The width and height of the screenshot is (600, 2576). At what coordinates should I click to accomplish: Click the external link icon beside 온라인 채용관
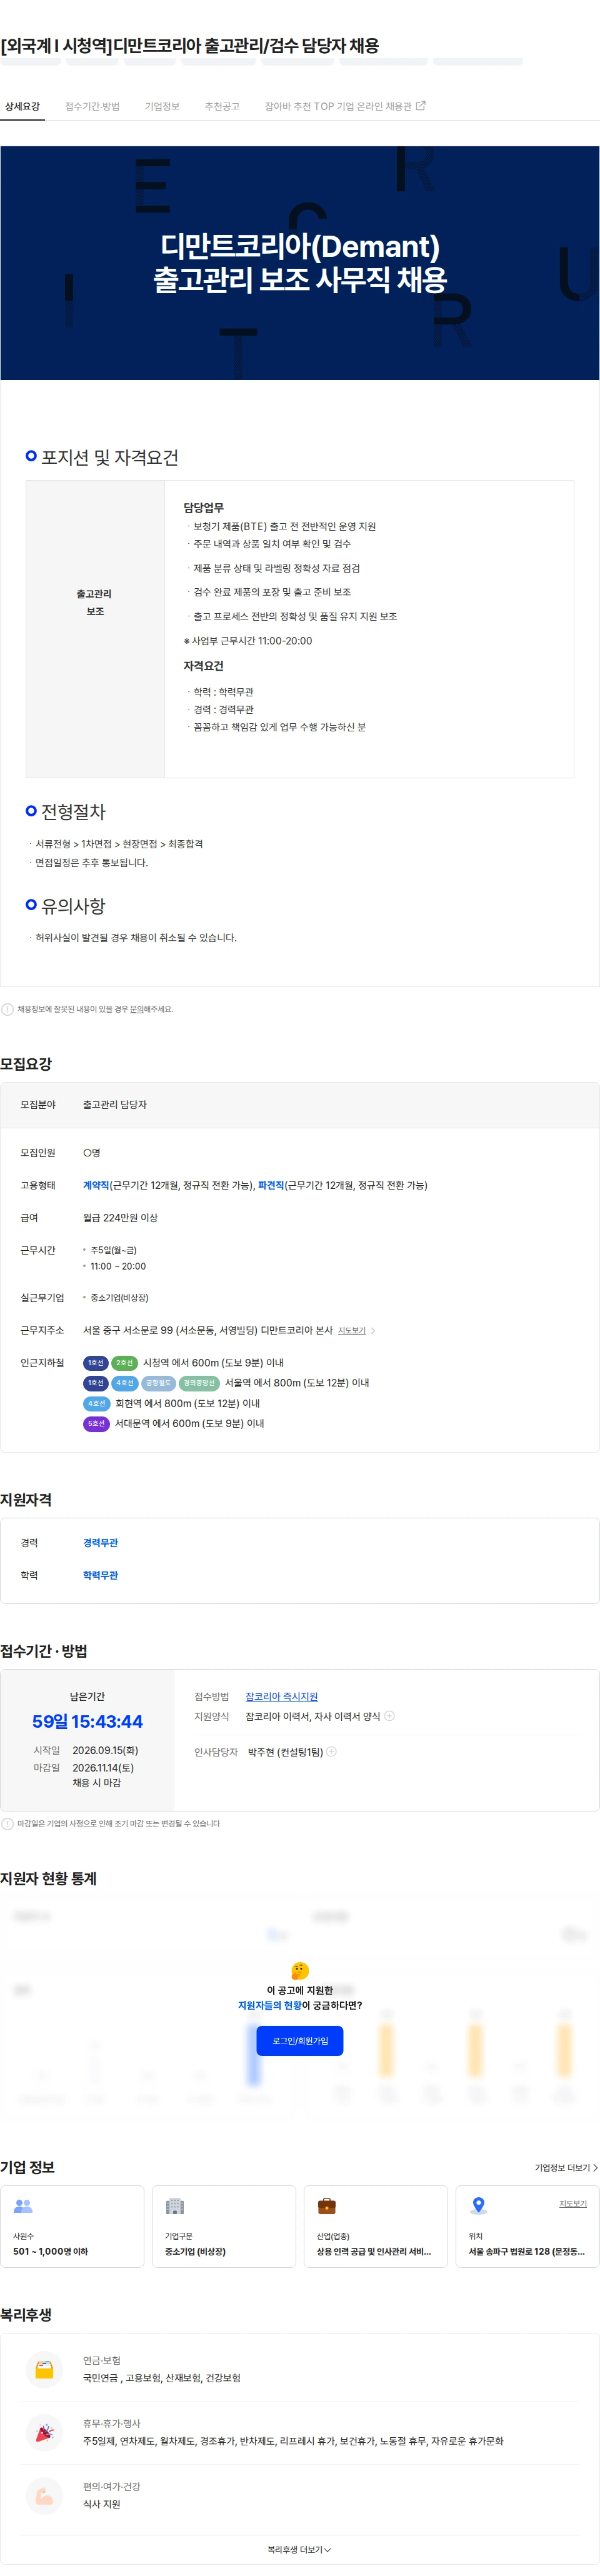point(420,105)
